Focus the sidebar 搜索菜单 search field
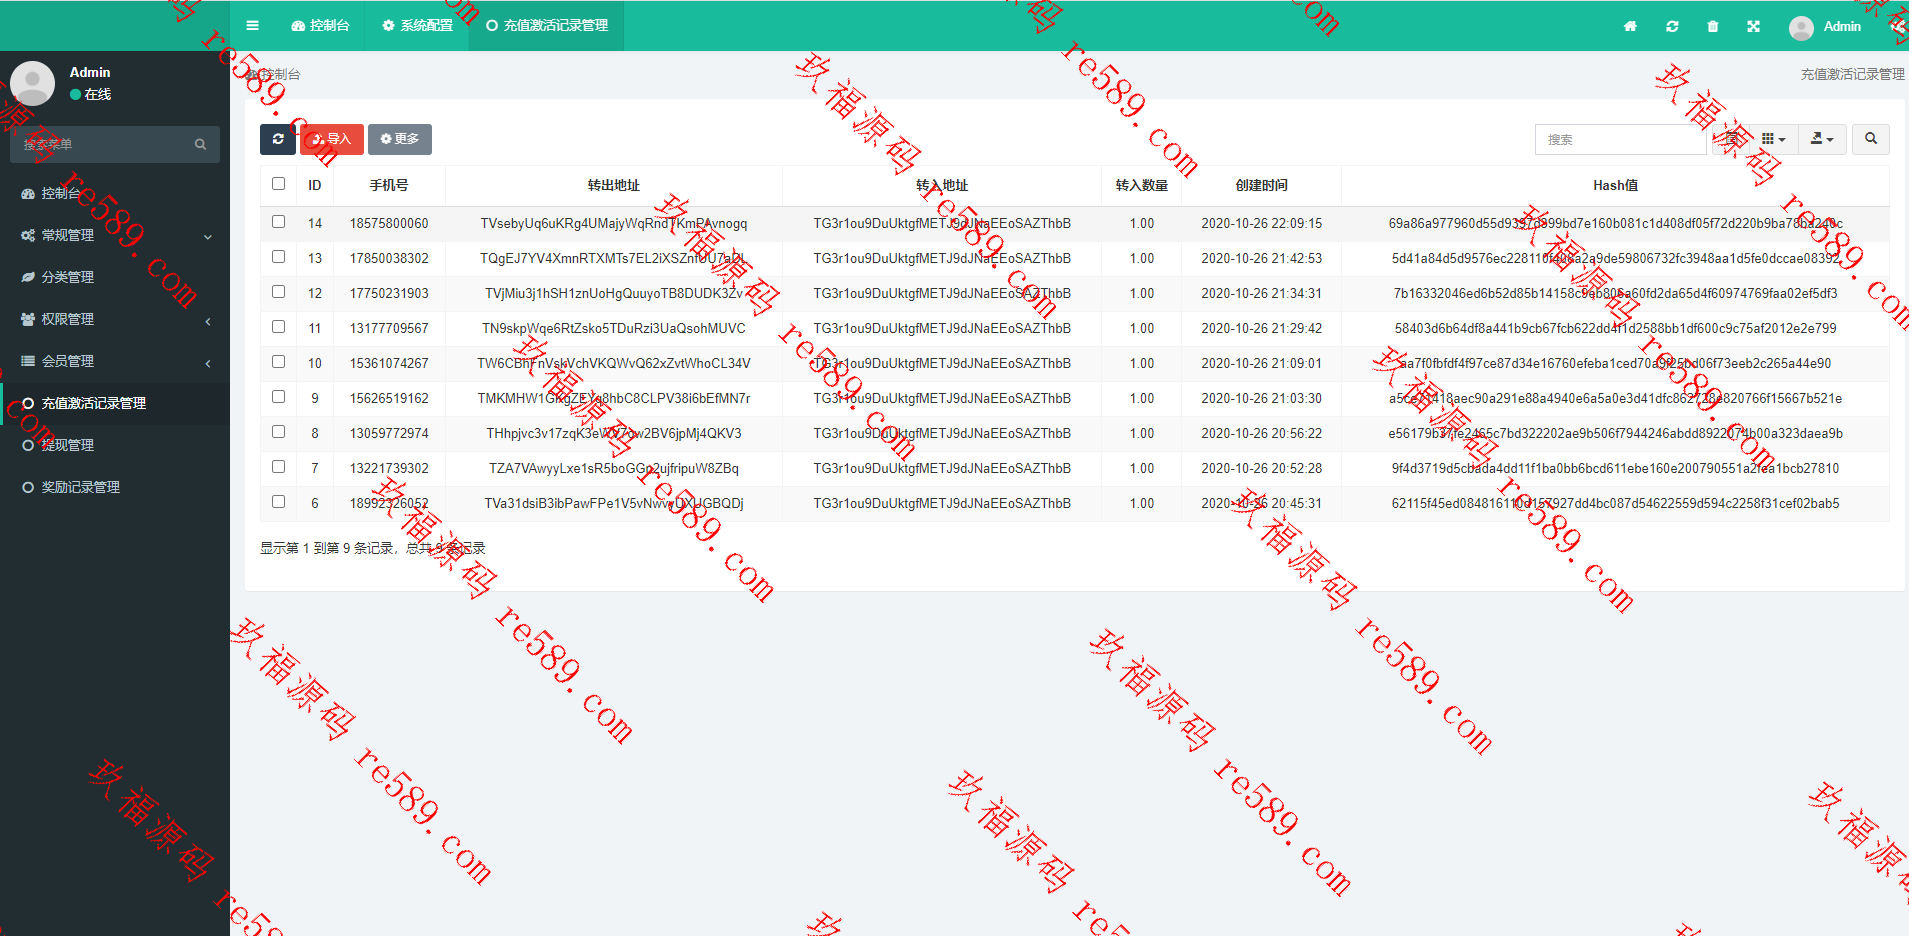The height and width of the screenshot is (936, 1909). click(100, 145)
